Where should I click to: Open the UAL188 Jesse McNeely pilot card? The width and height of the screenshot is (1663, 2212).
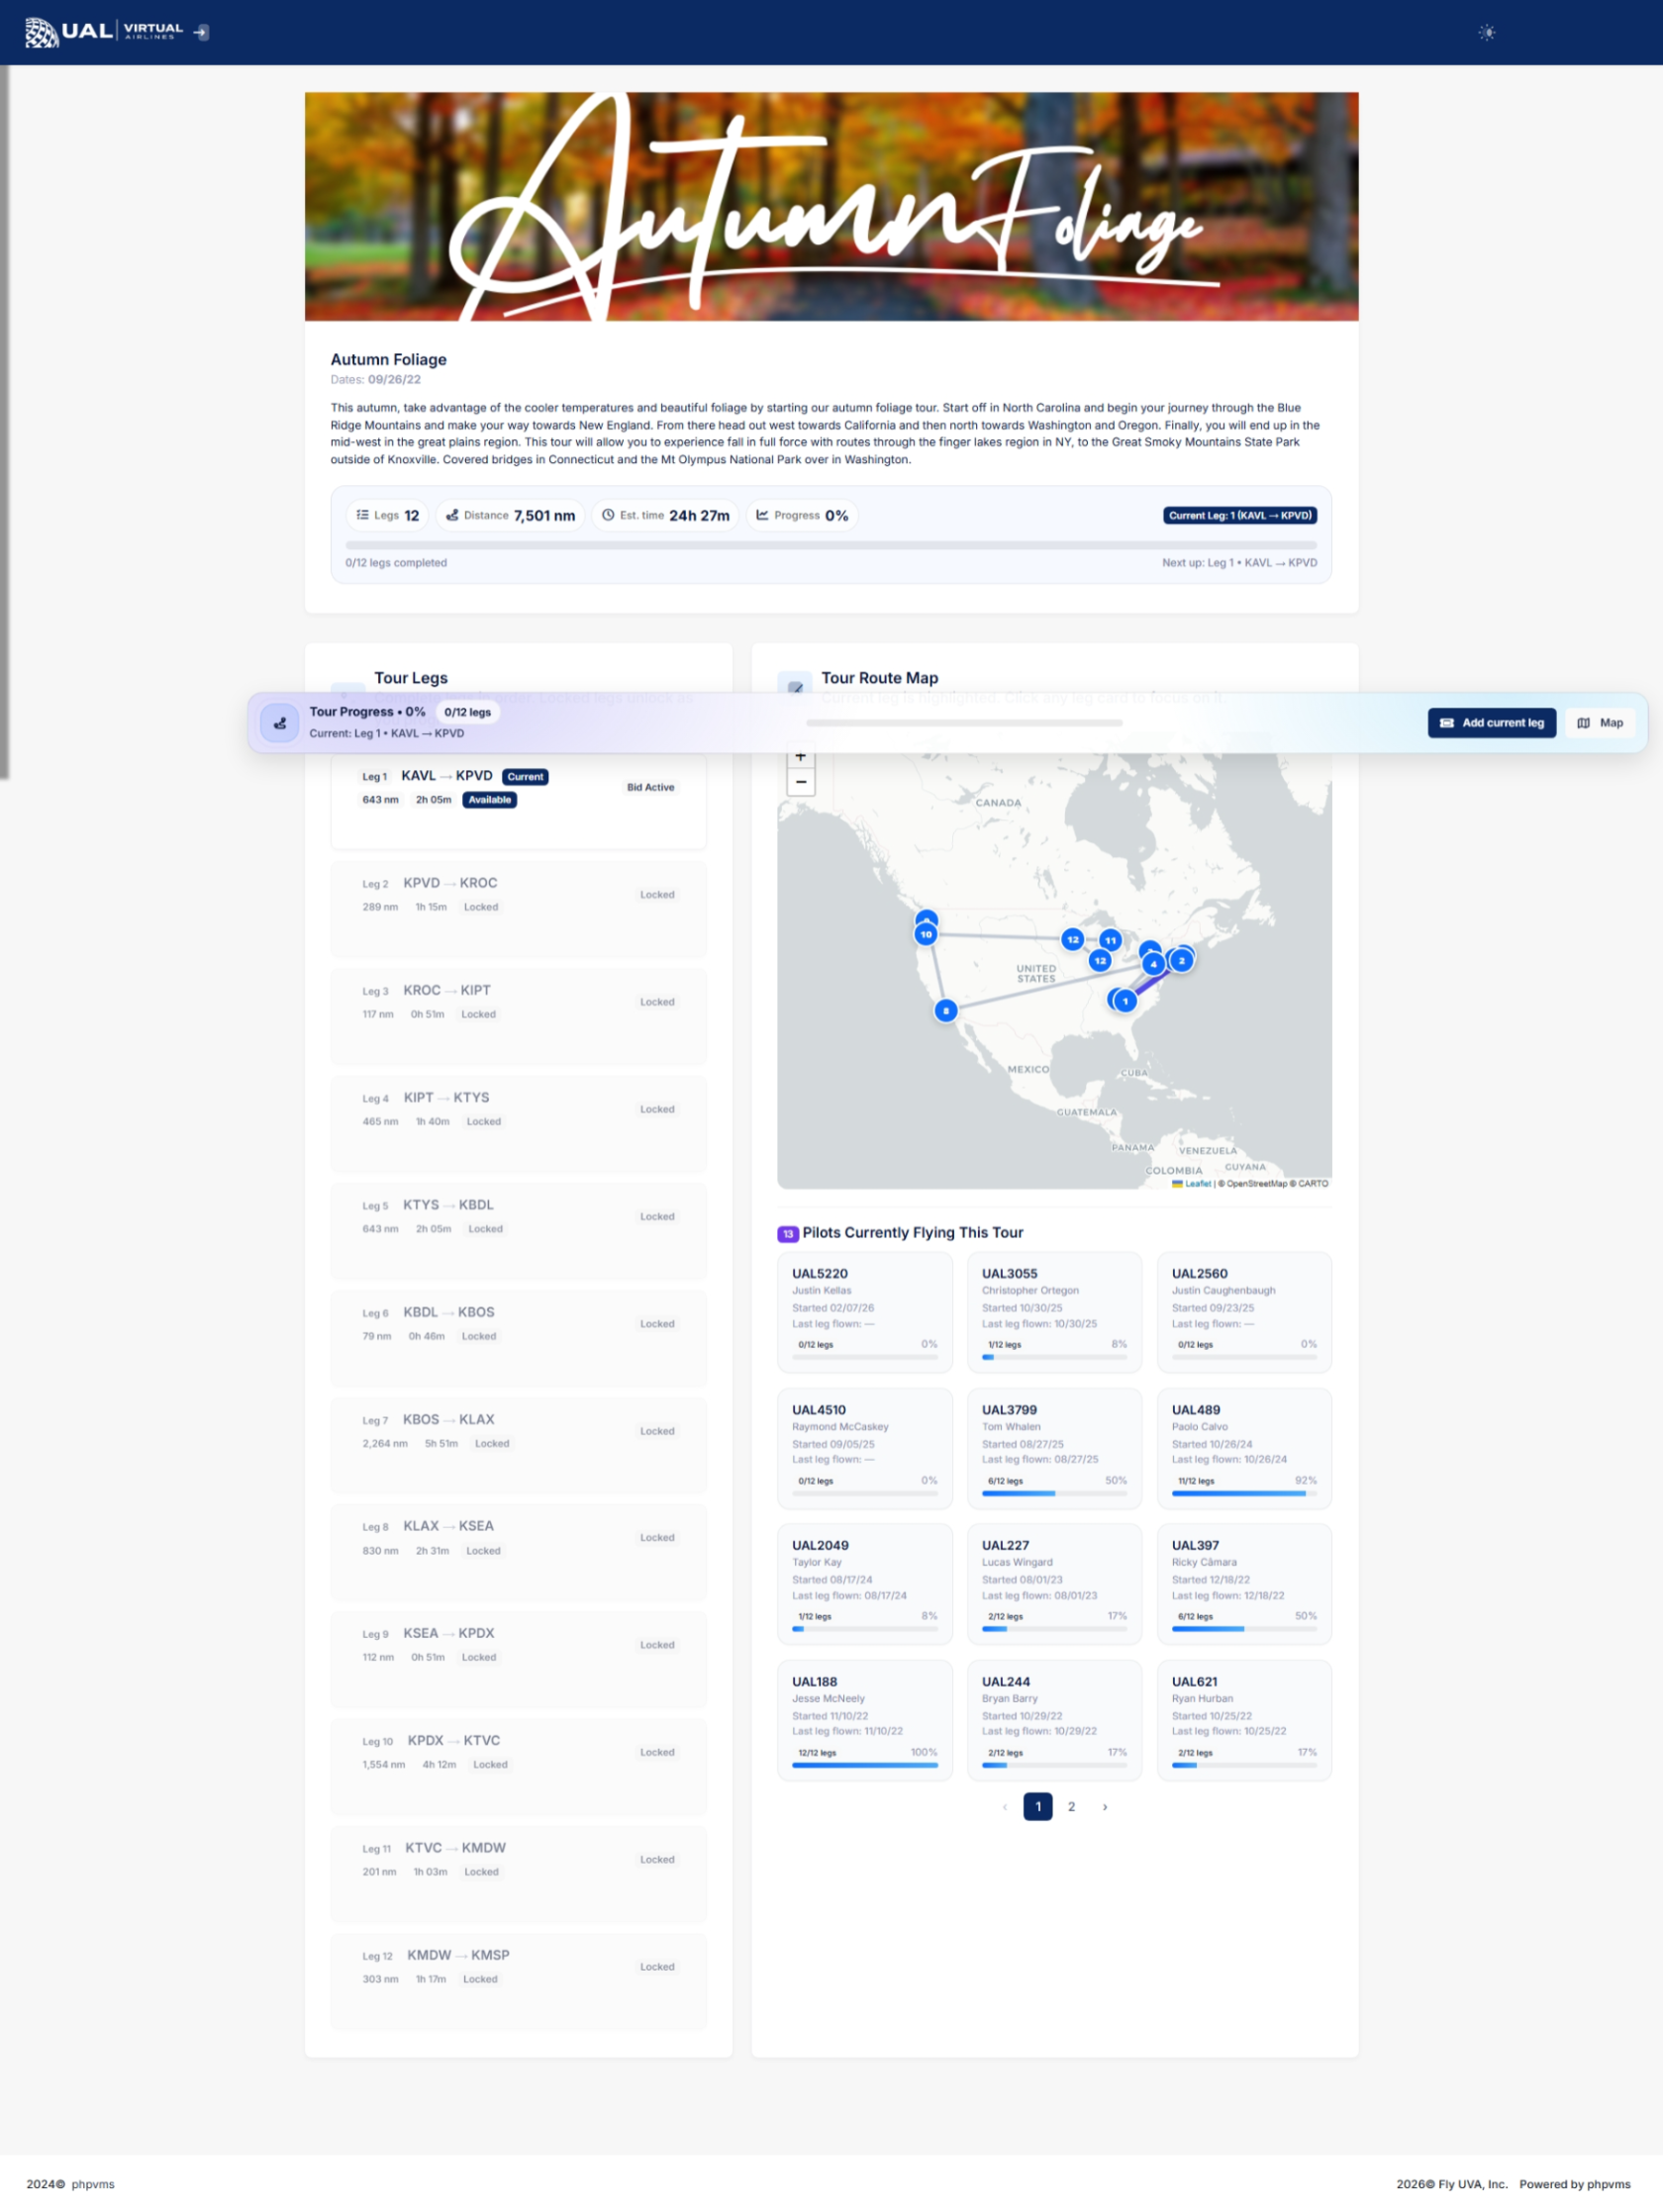point(864,1720)
